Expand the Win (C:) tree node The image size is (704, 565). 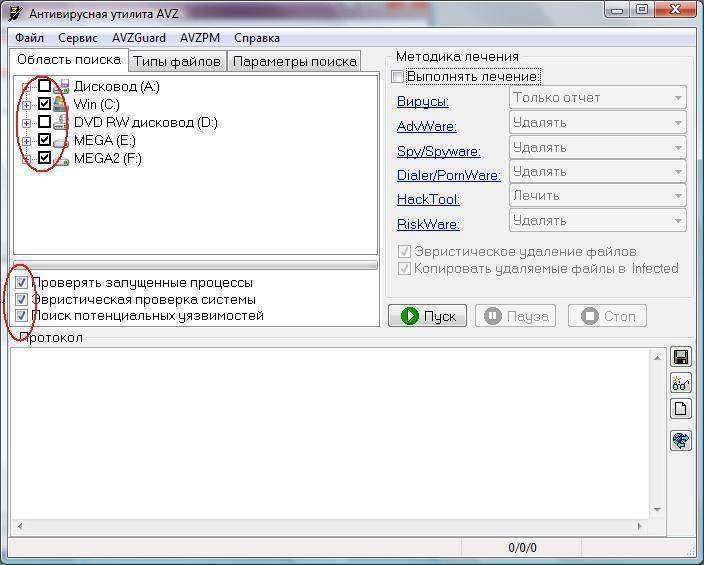tap(26, 104)
